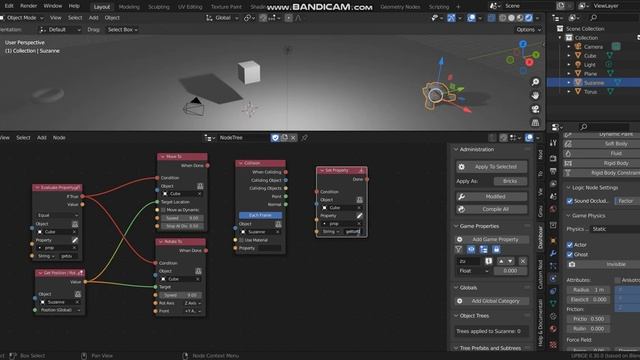Duplicate the NodeTree with copy icon
This screenshot has width=640, height=360.
click(284, 138)
